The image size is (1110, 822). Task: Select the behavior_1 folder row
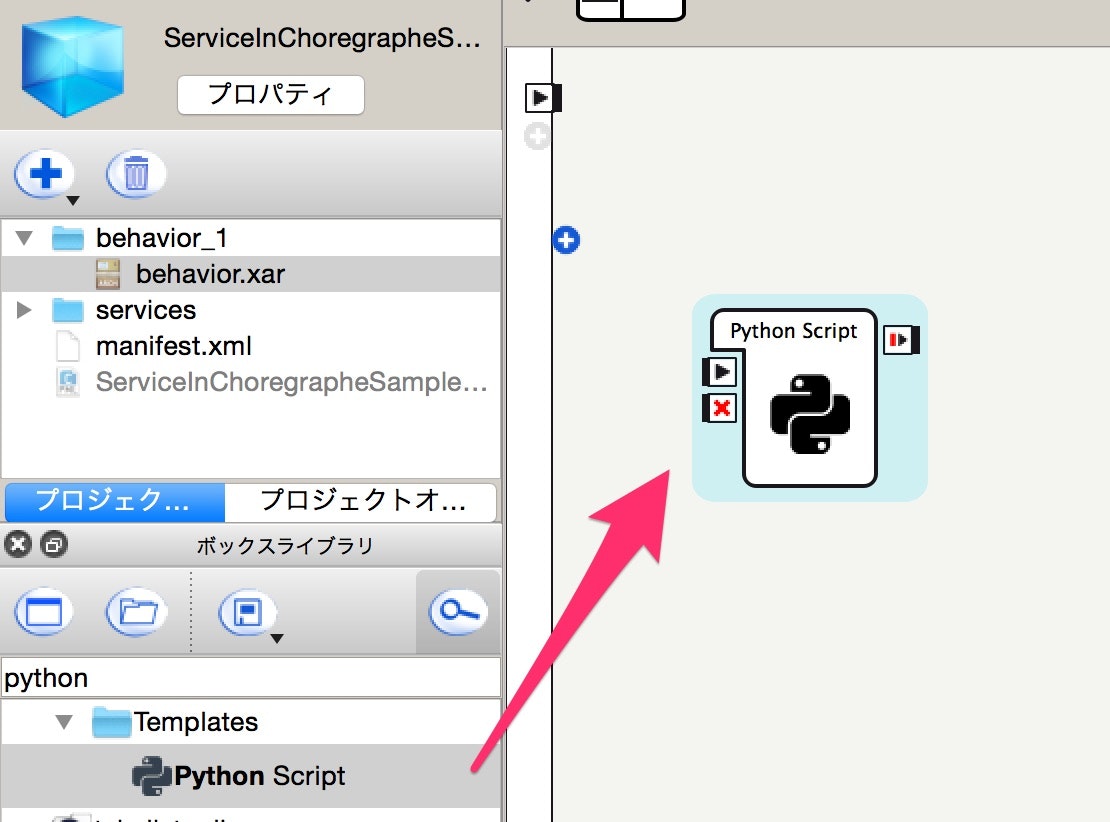click(251, 238)
